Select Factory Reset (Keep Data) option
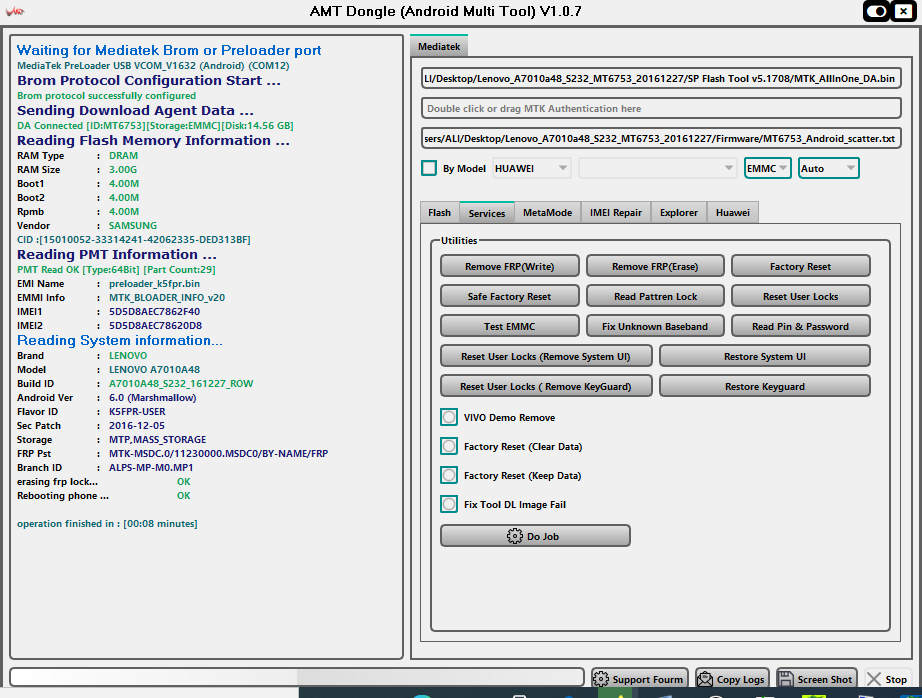The height and width of the screenshot is (698, 922). (x=449, y=475)
